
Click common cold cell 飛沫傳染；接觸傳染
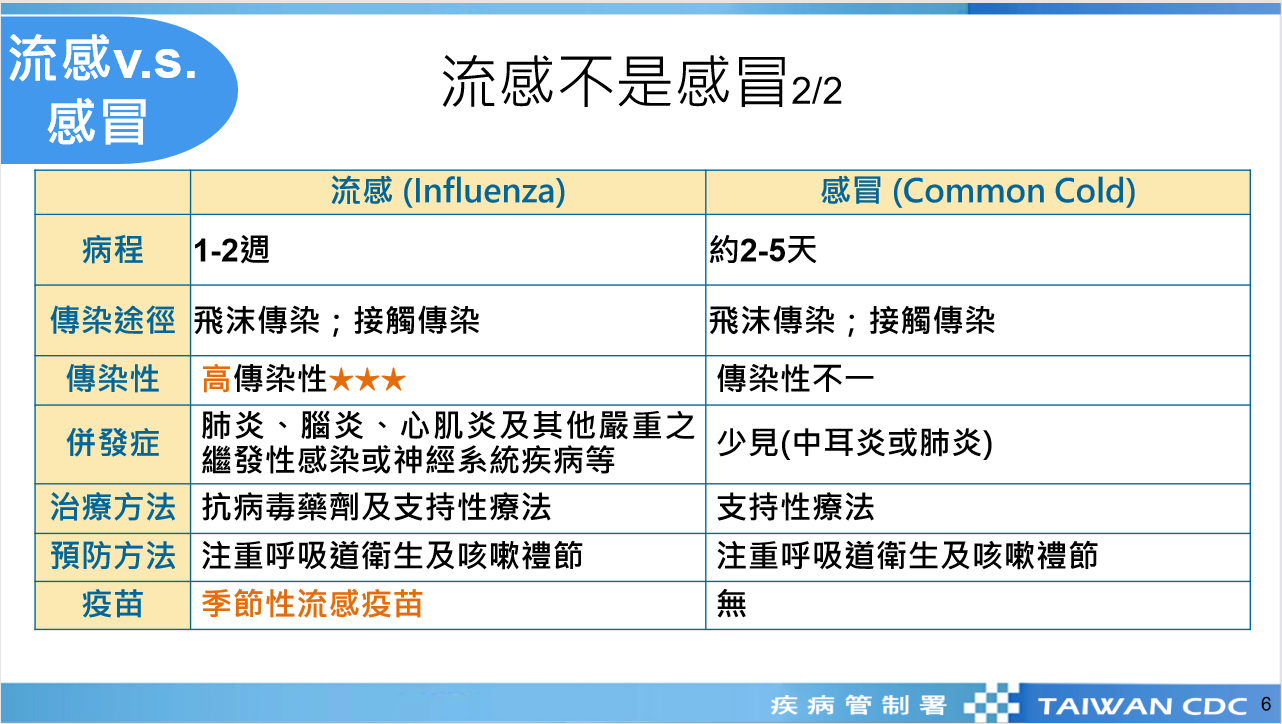pos(978,321)
